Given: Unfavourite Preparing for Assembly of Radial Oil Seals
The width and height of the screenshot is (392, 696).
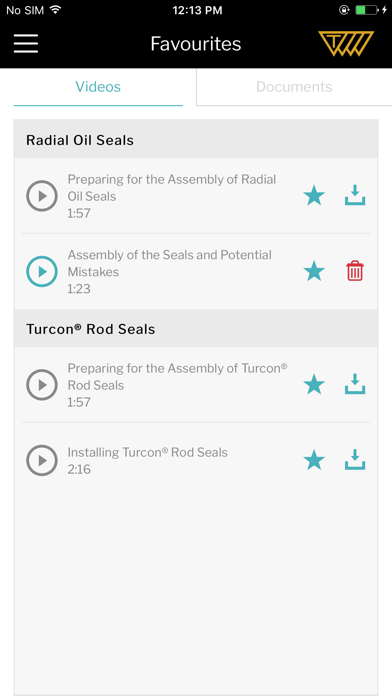Looking at the screenshot, I should coord(314,196).
